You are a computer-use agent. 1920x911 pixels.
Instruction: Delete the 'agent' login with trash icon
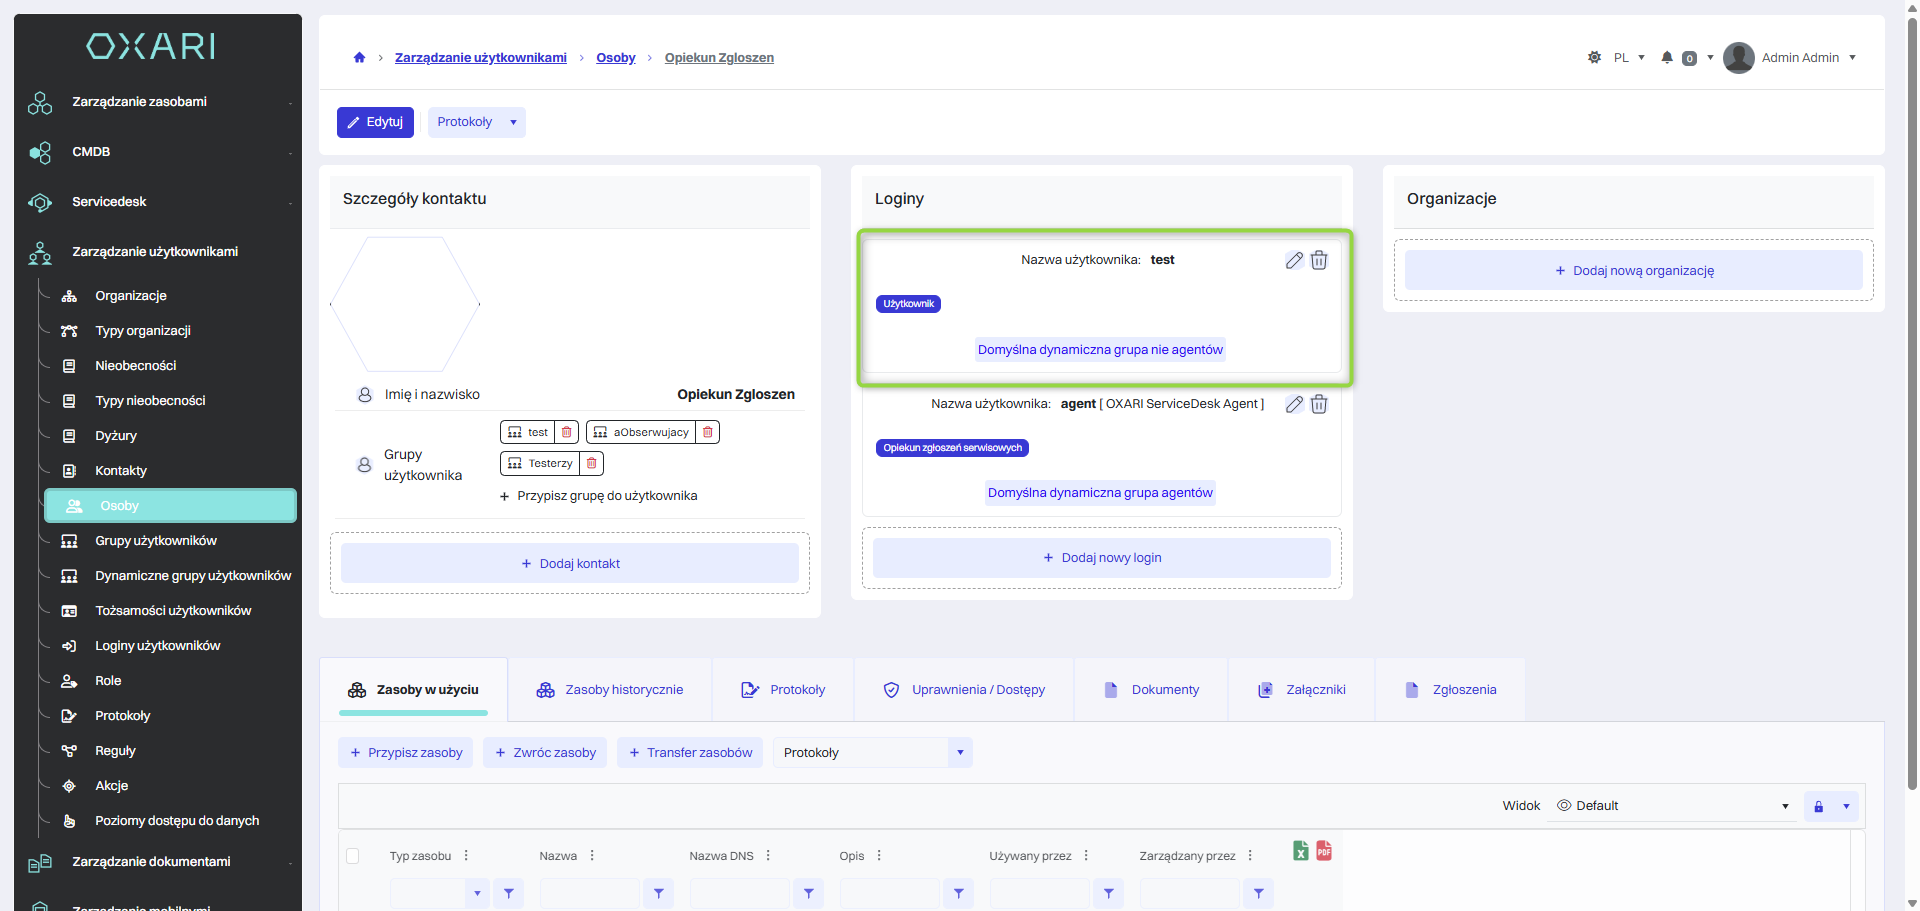[x=1319, y=404]
